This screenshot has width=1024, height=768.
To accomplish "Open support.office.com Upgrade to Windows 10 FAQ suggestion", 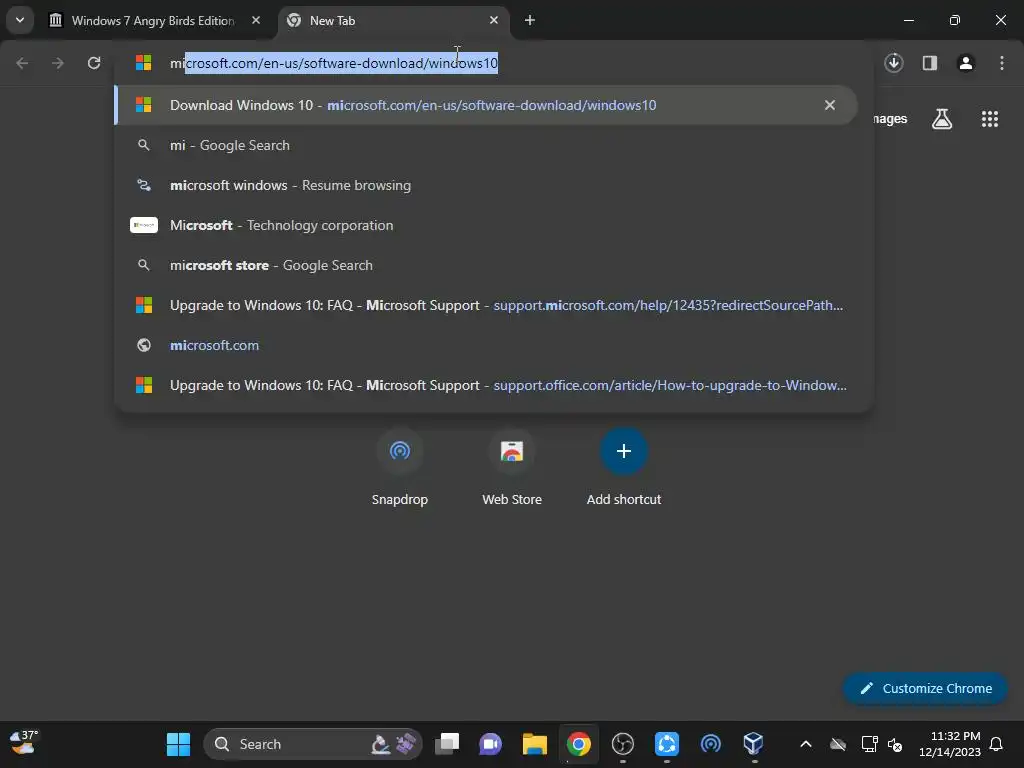I will [486, 385].
